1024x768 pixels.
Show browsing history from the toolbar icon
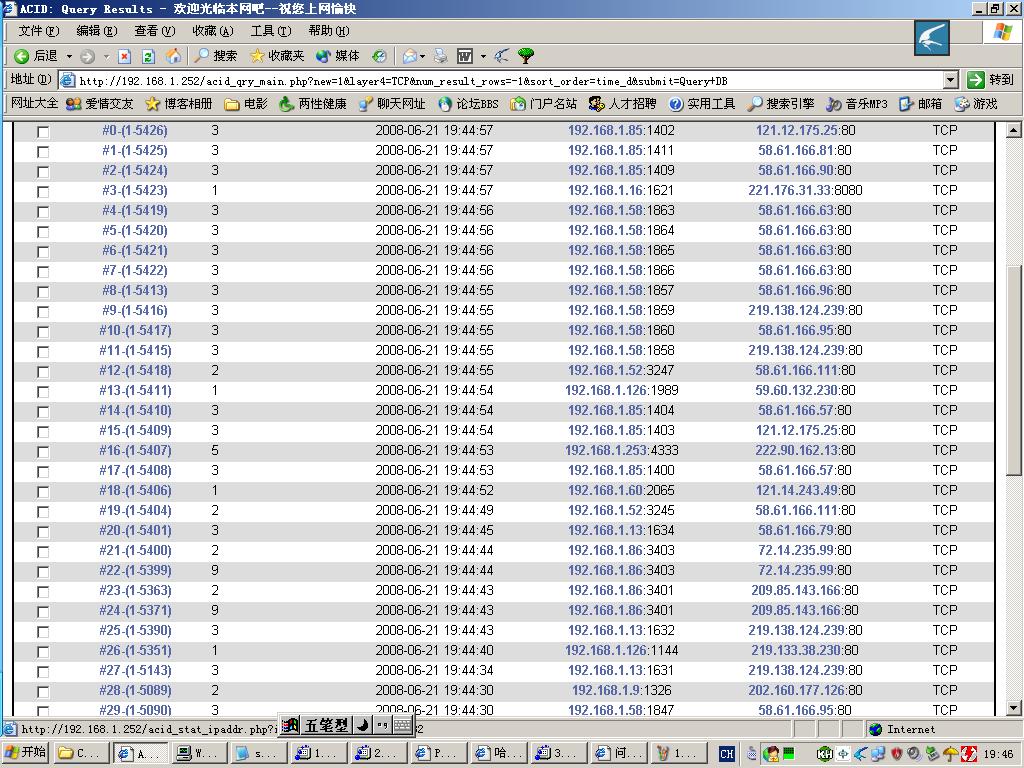click(379, 57)
